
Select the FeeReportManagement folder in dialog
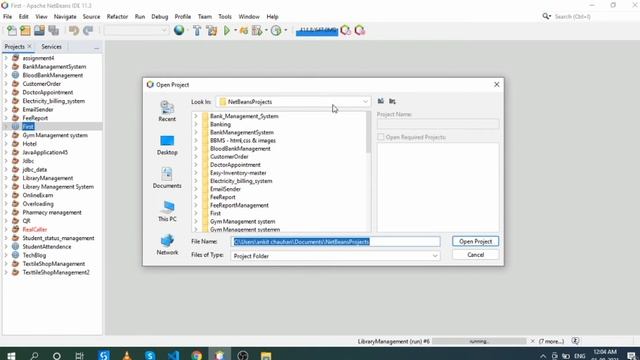[239, 205]
